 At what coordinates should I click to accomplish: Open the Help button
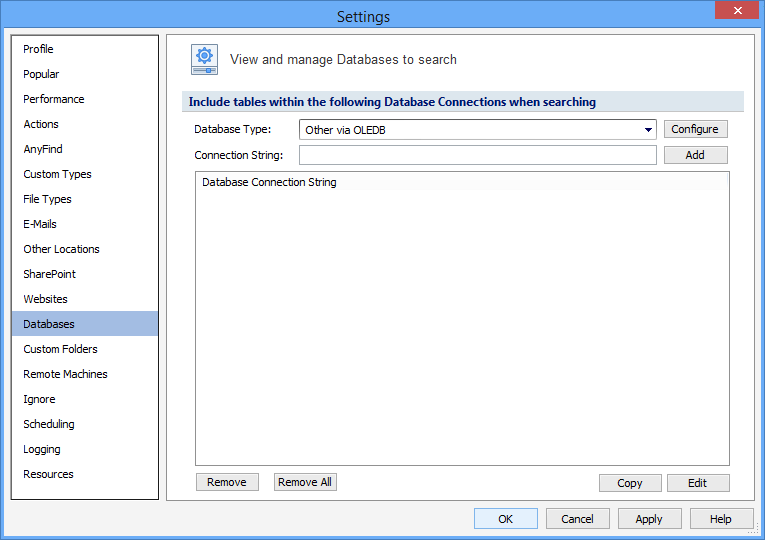coord(720,519)
